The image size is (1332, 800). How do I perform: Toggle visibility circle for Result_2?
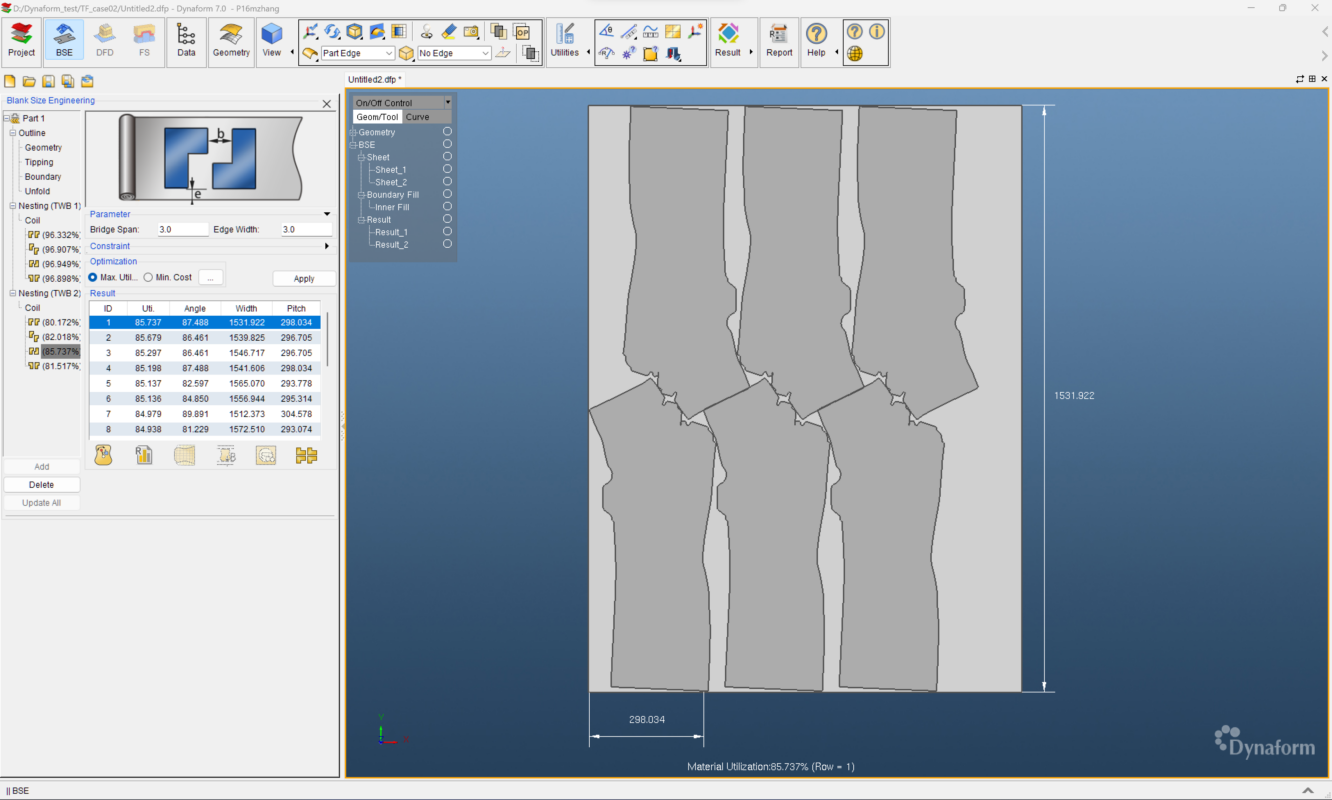(x=447, y=244)
